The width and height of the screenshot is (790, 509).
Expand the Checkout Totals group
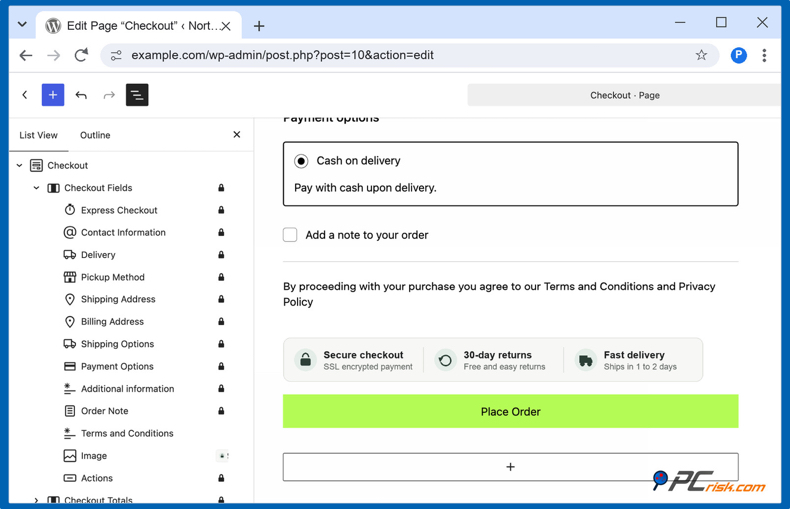36,500
